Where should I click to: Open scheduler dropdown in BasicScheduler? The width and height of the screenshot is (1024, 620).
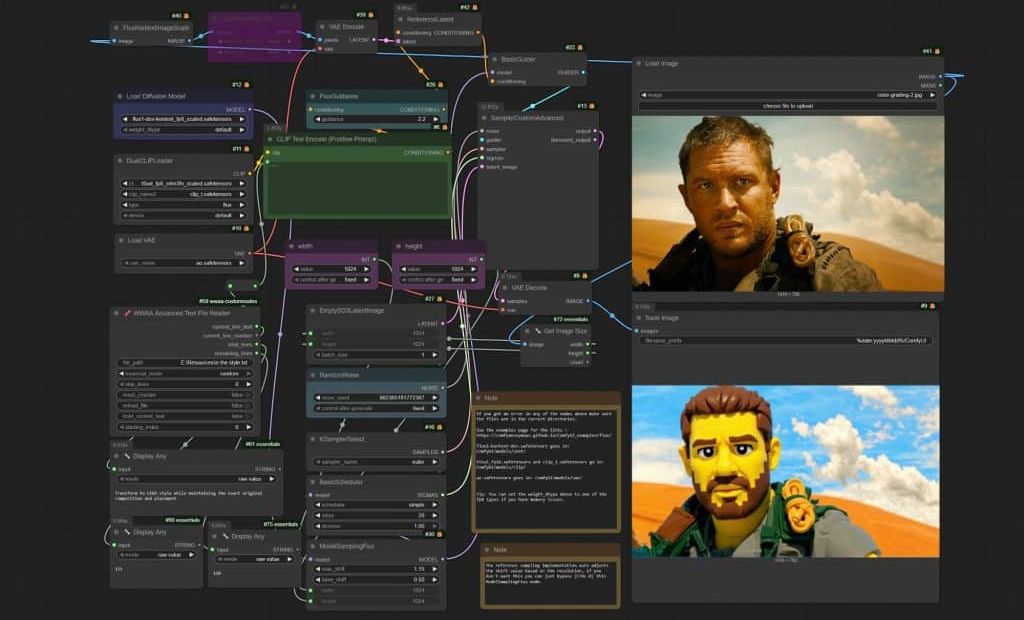[x=376, y=507]
